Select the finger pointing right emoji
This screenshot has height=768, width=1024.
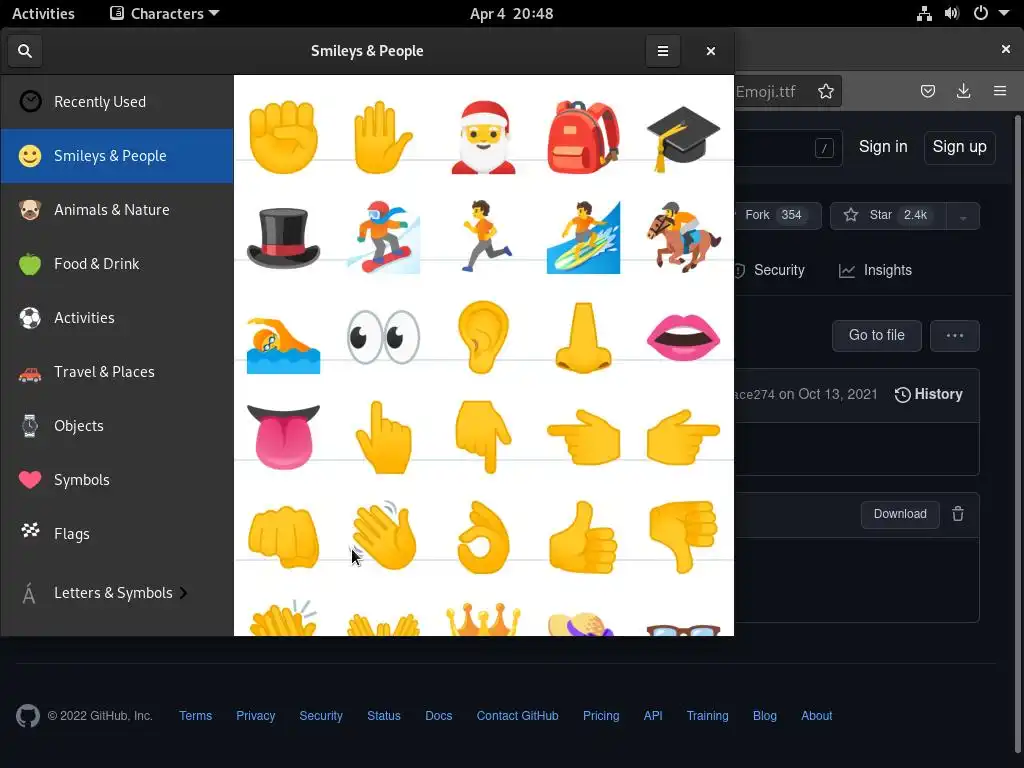[x=683, y=437]
